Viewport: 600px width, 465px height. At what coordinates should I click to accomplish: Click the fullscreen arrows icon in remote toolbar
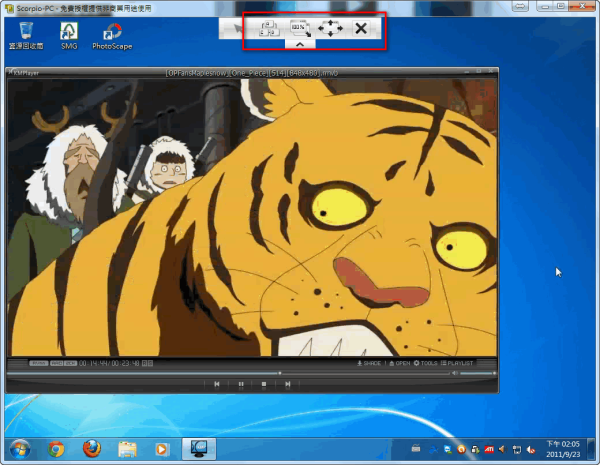tap(331, 29)
